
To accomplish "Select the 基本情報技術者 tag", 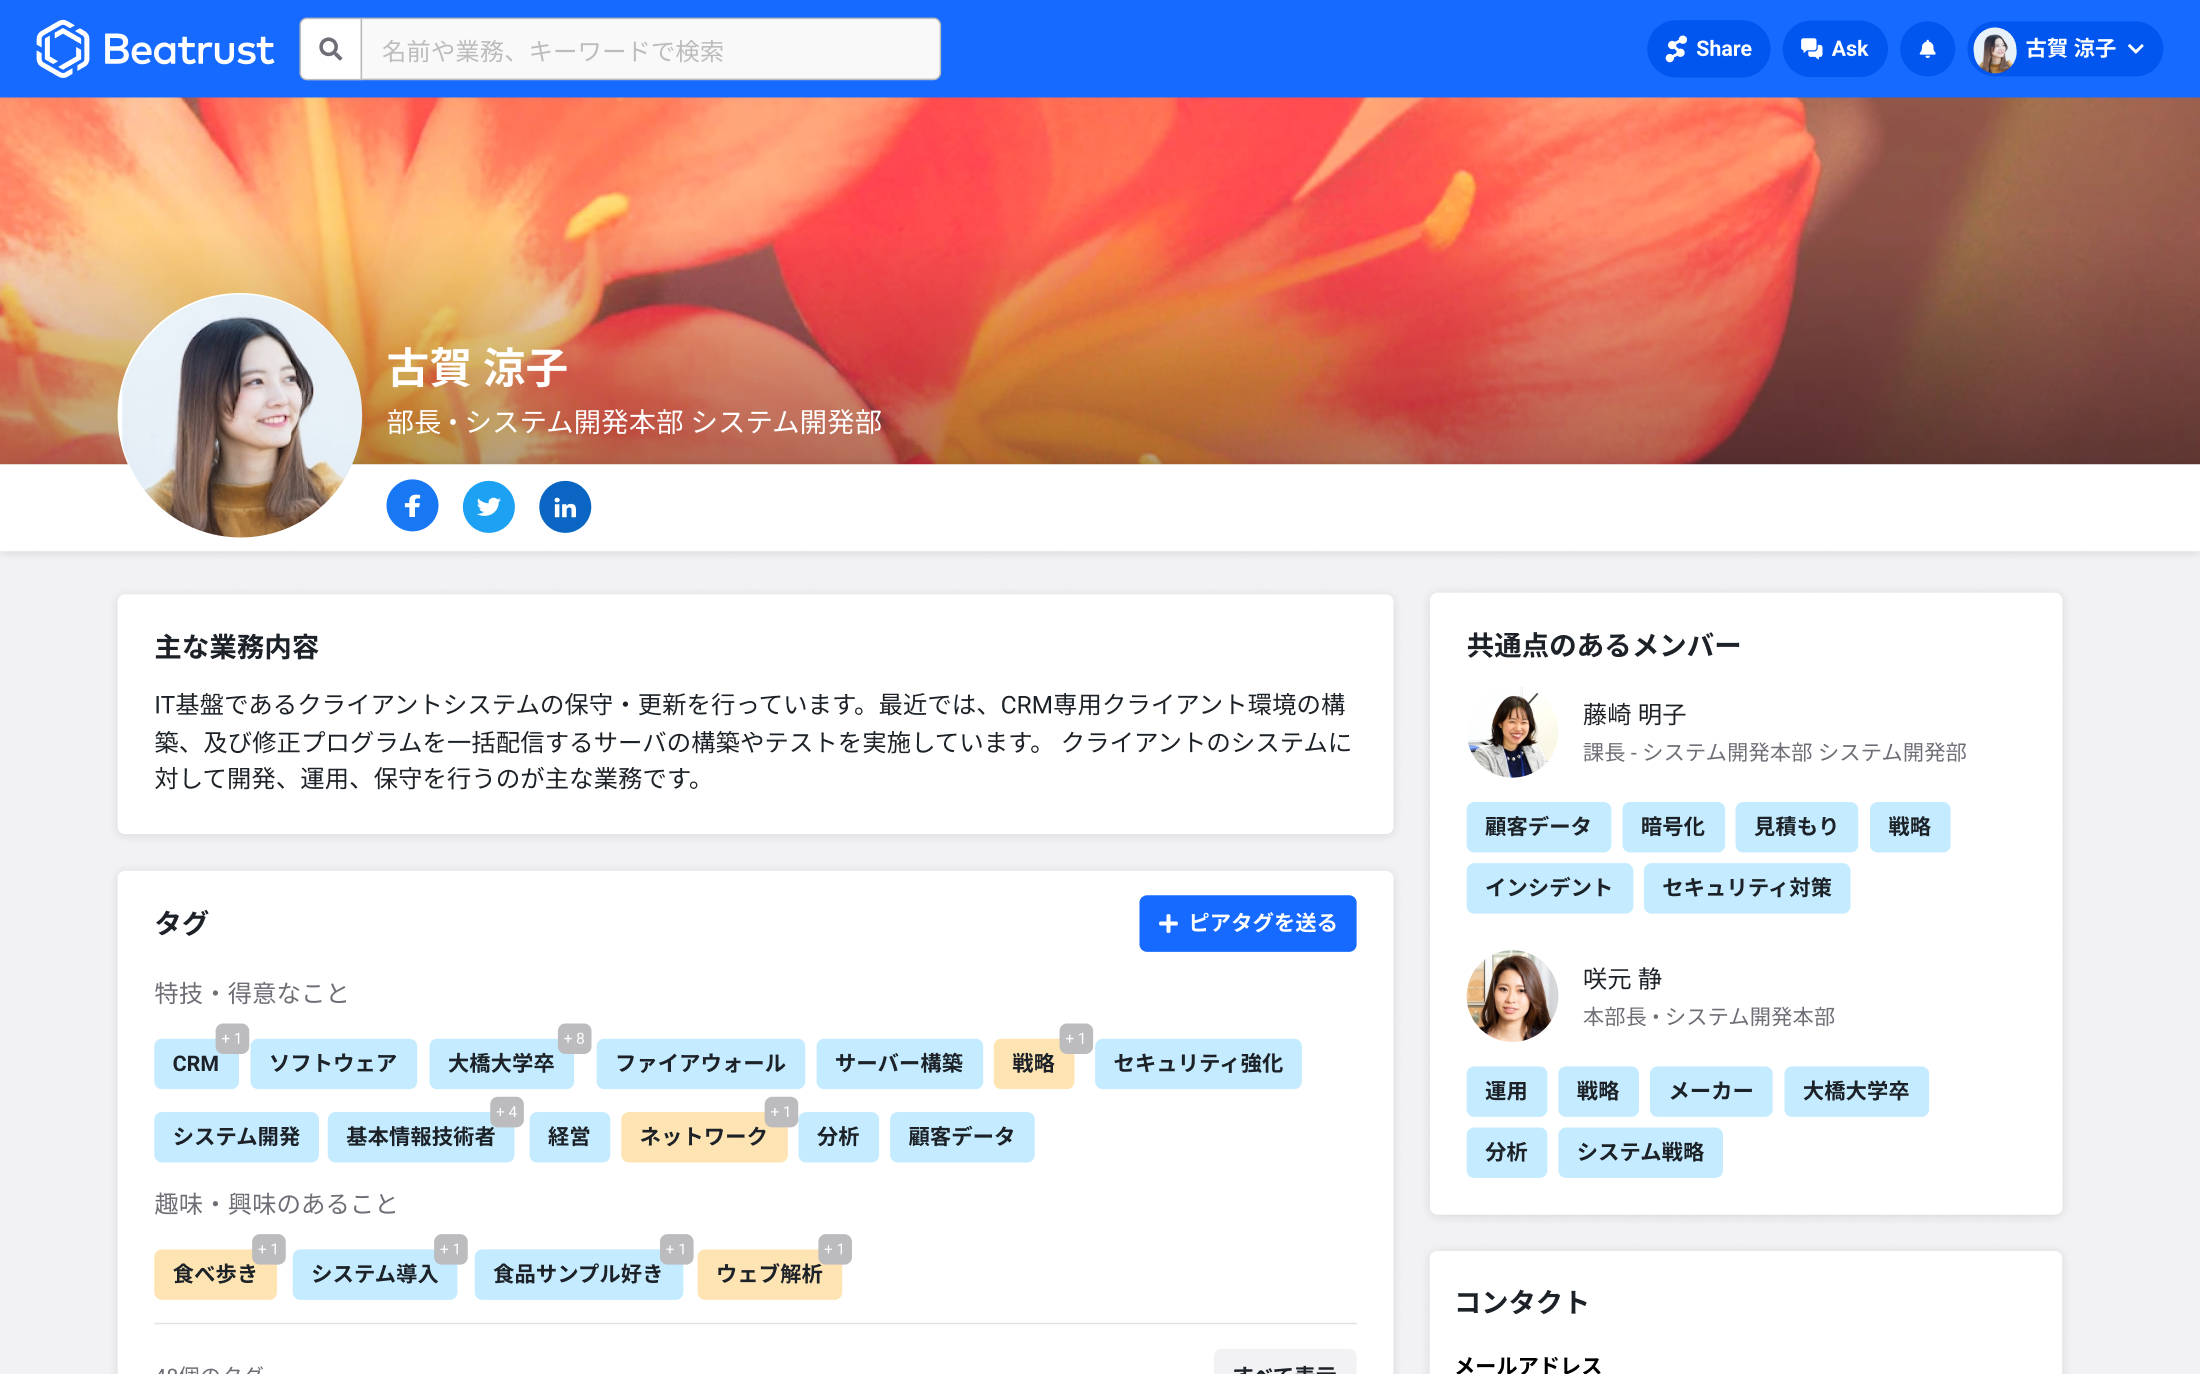I will pos(420,1137).
